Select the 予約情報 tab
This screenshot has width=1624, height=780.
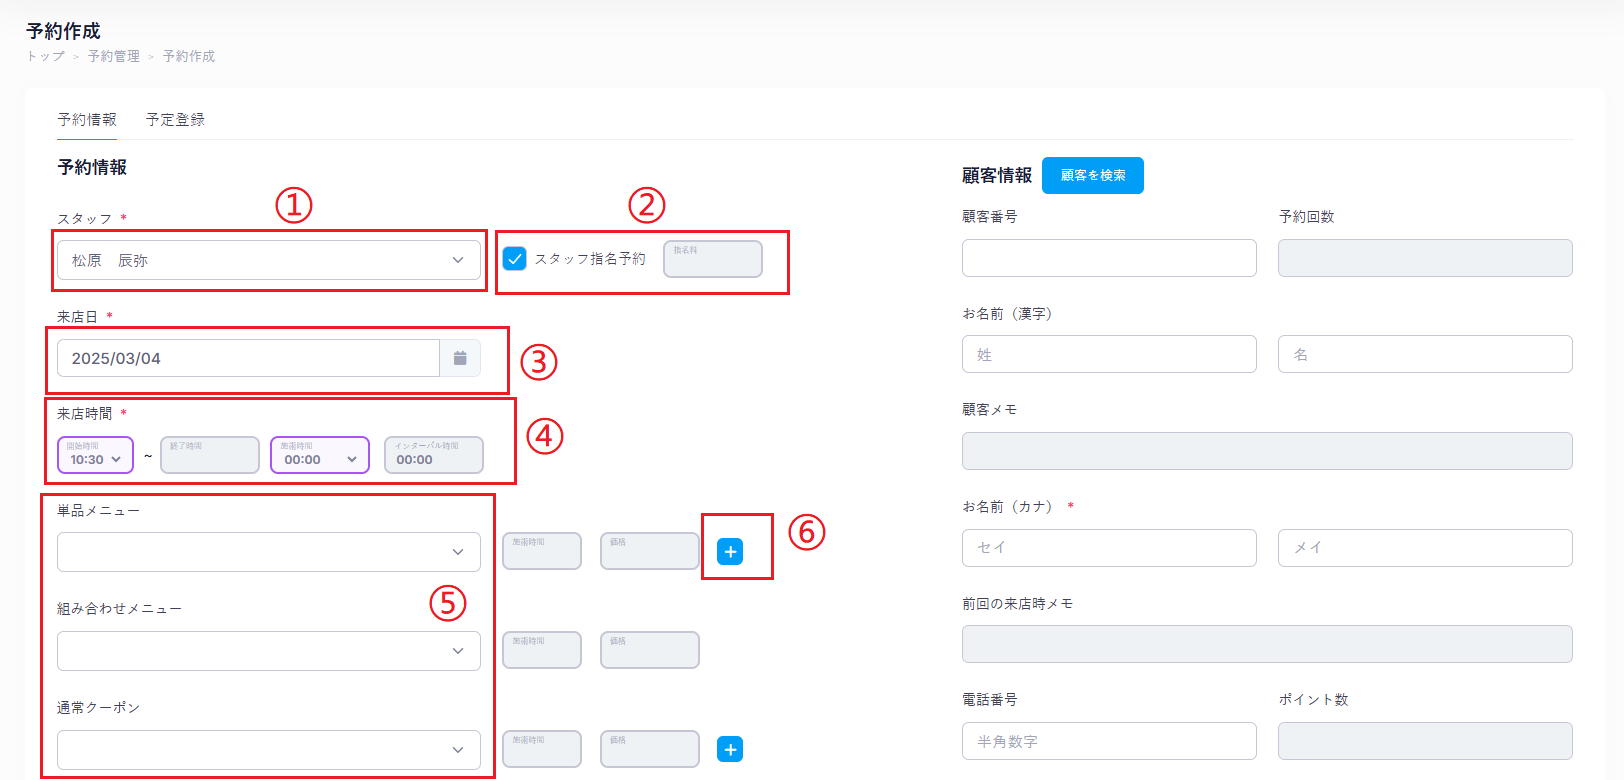coord(87,119)
